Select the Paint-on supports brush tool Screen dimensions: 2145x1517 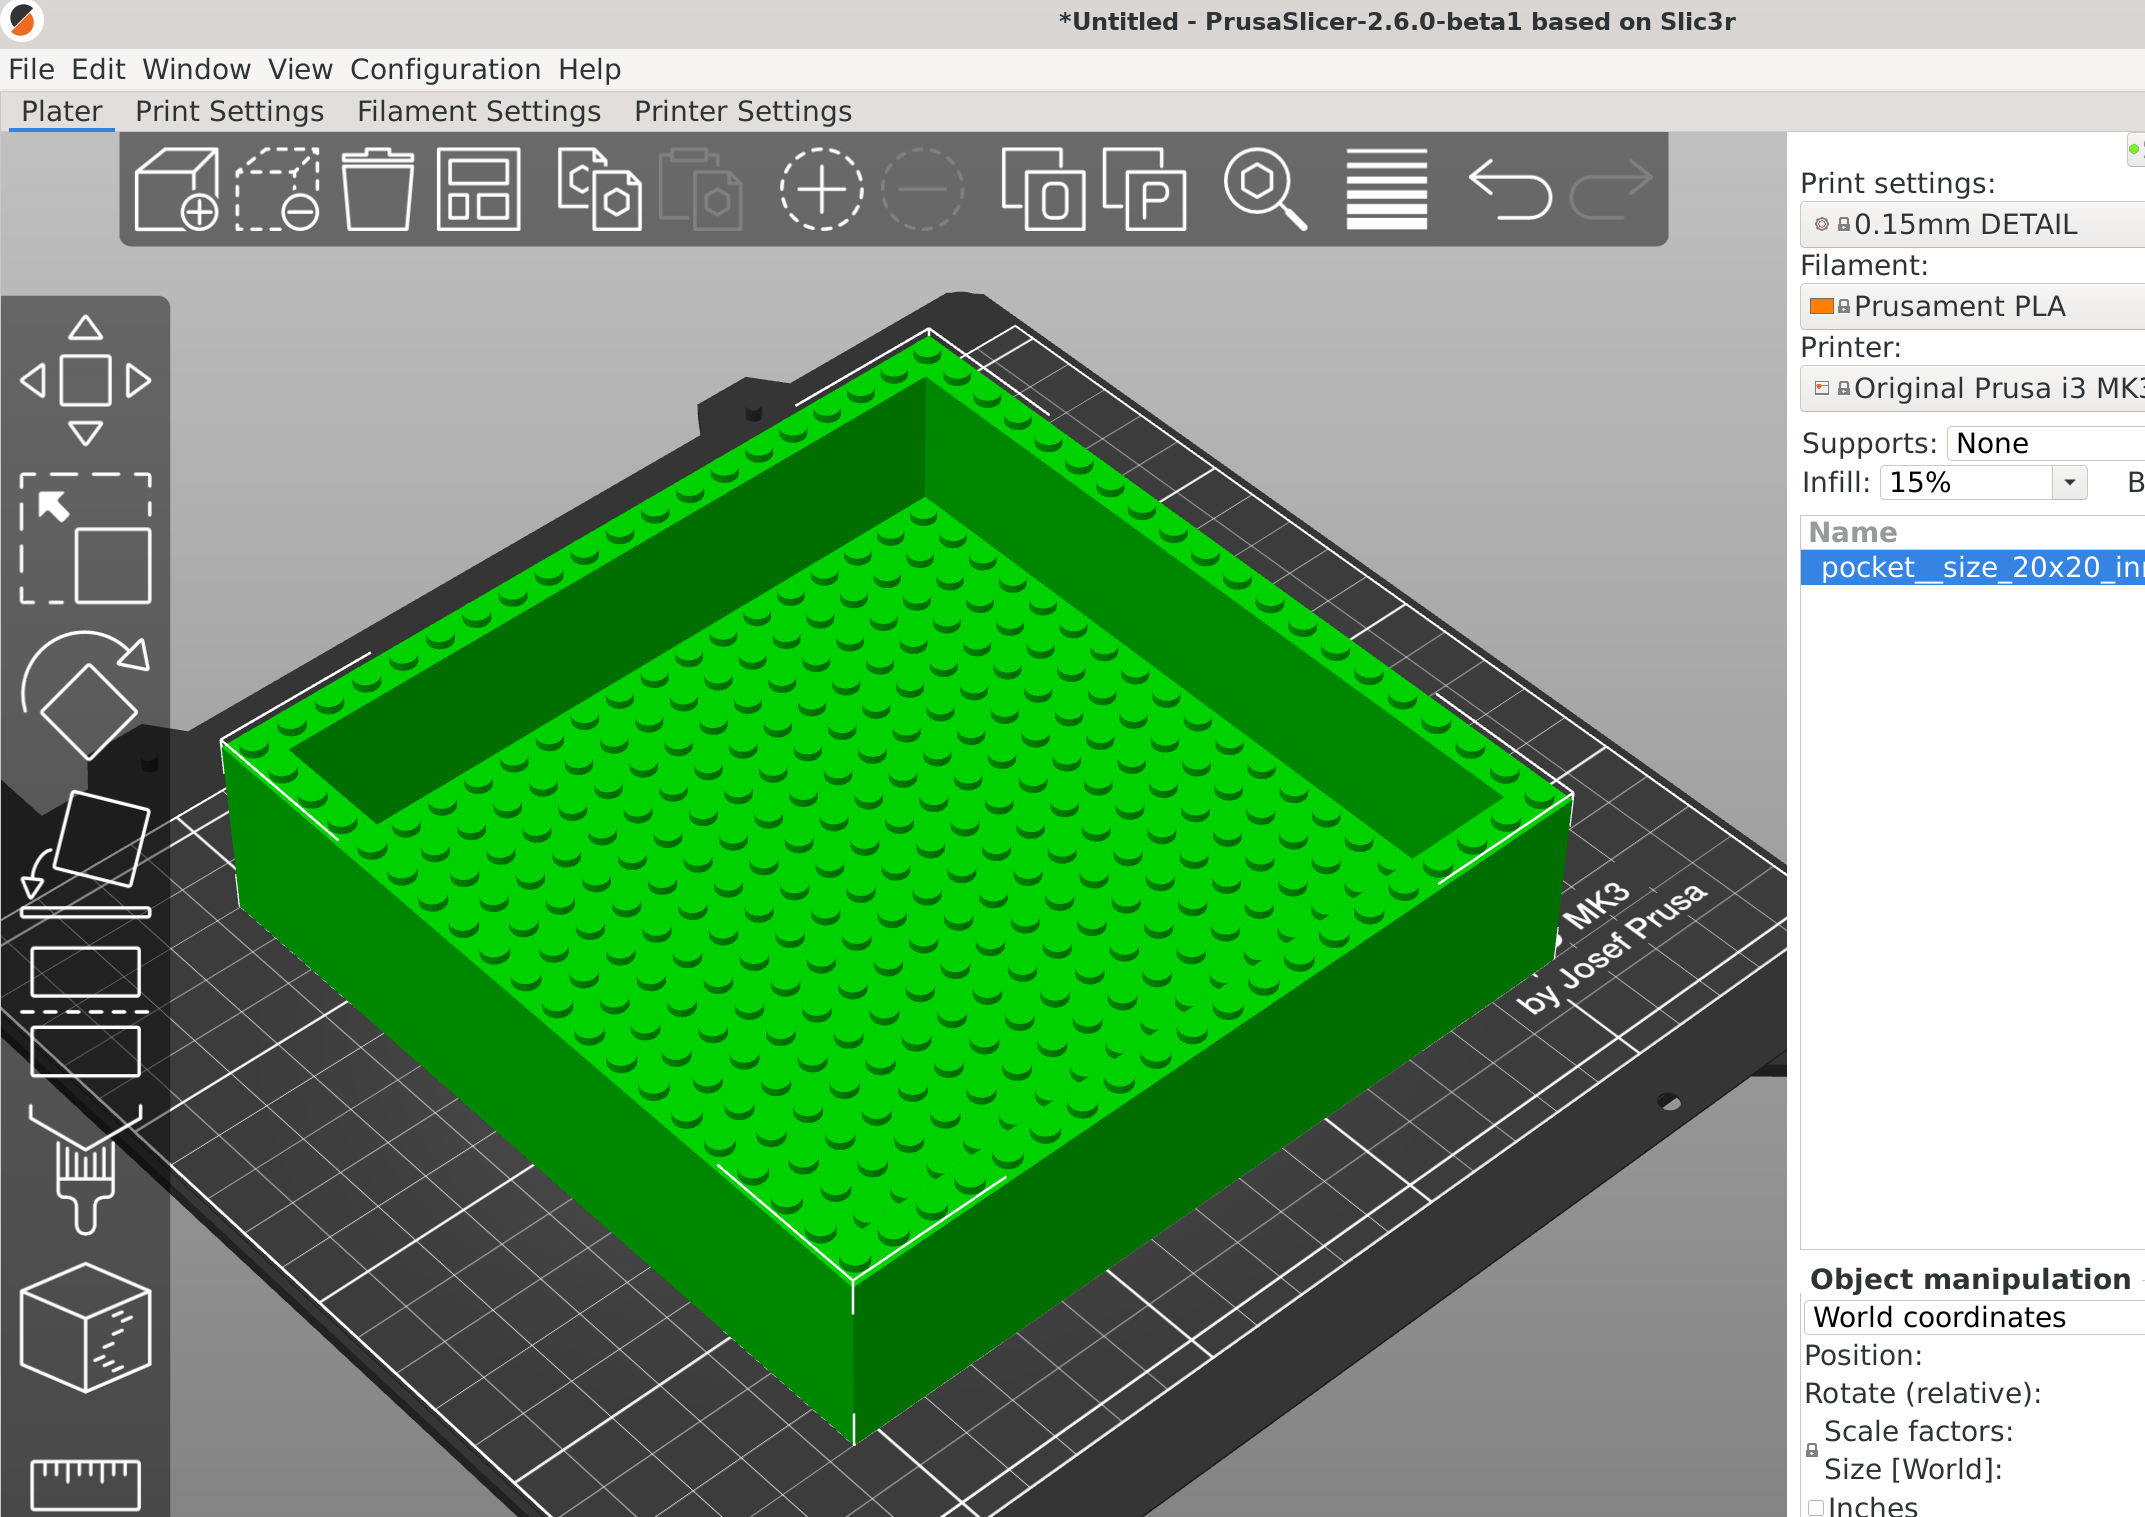pos(86,1169)
